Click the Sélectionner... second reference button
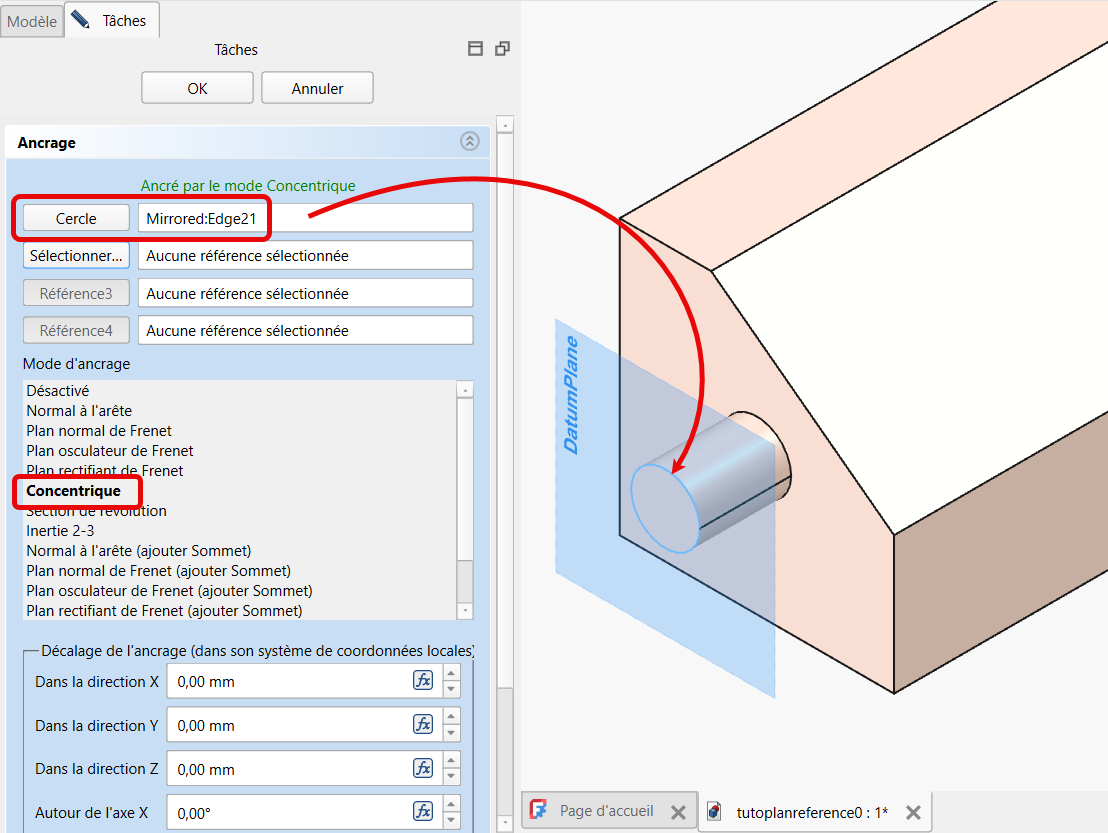The height and width of the screenshot is (833, 1108). pyautogui.click(x=76, y=256)
